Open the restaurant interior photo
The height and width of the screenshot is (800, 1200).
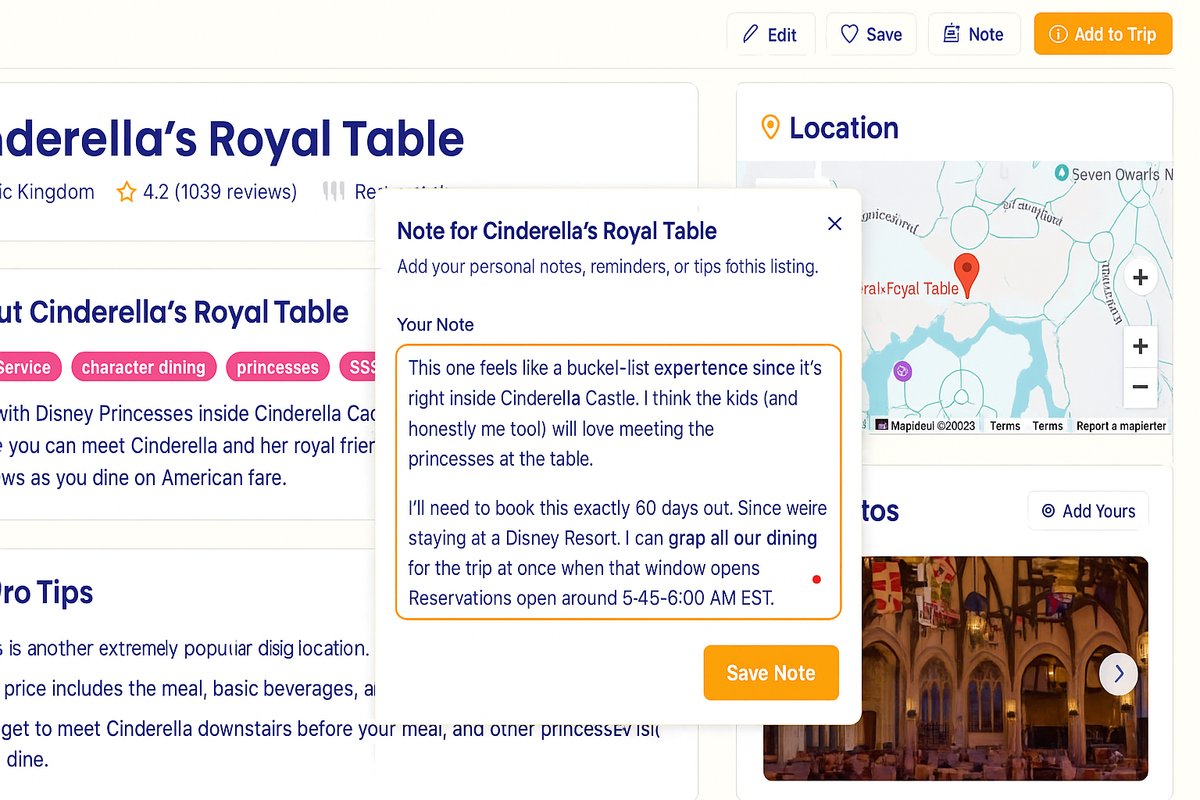pos(955,668)
